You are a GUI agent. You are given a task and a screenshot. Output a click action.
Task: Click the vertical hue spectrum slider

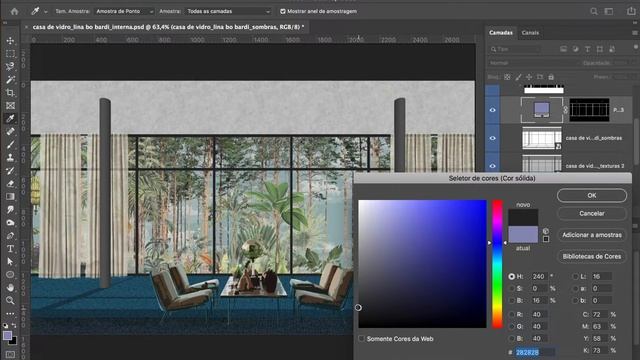[497, 264]
